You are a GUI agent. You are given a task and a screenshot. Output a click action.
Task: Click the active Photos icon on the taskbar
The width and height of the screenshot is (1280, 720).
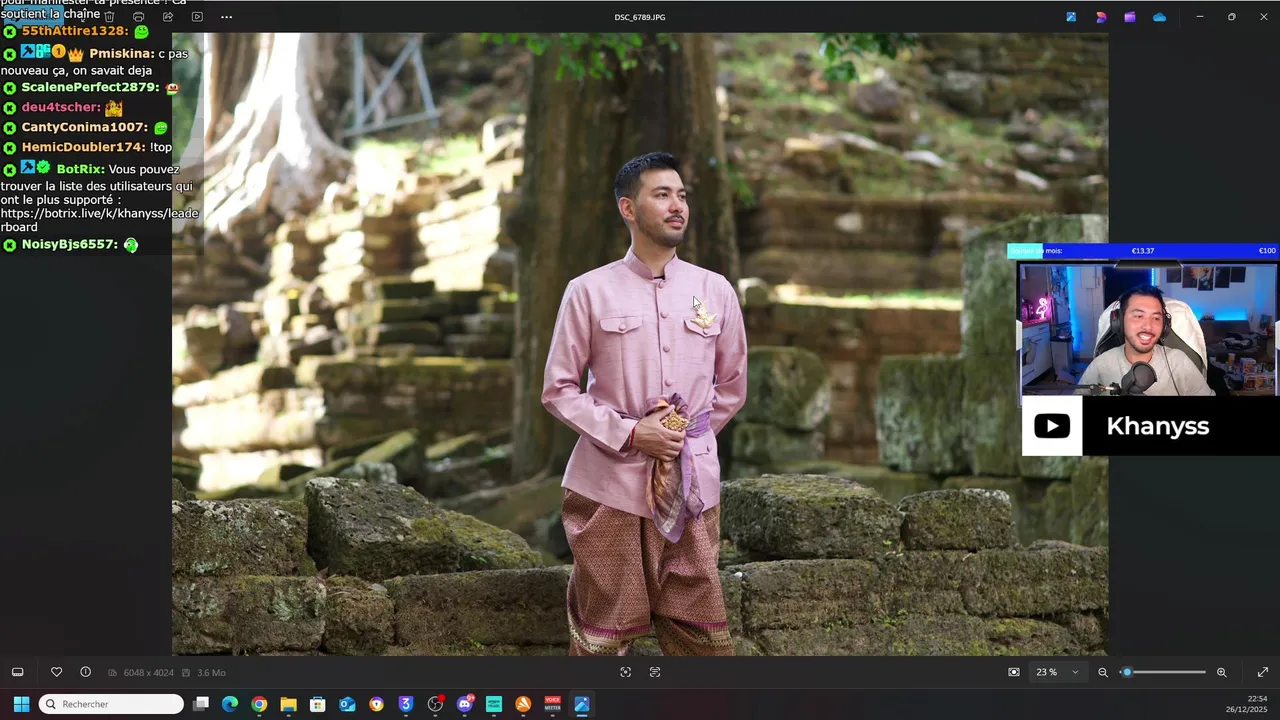tap(582, 704)
